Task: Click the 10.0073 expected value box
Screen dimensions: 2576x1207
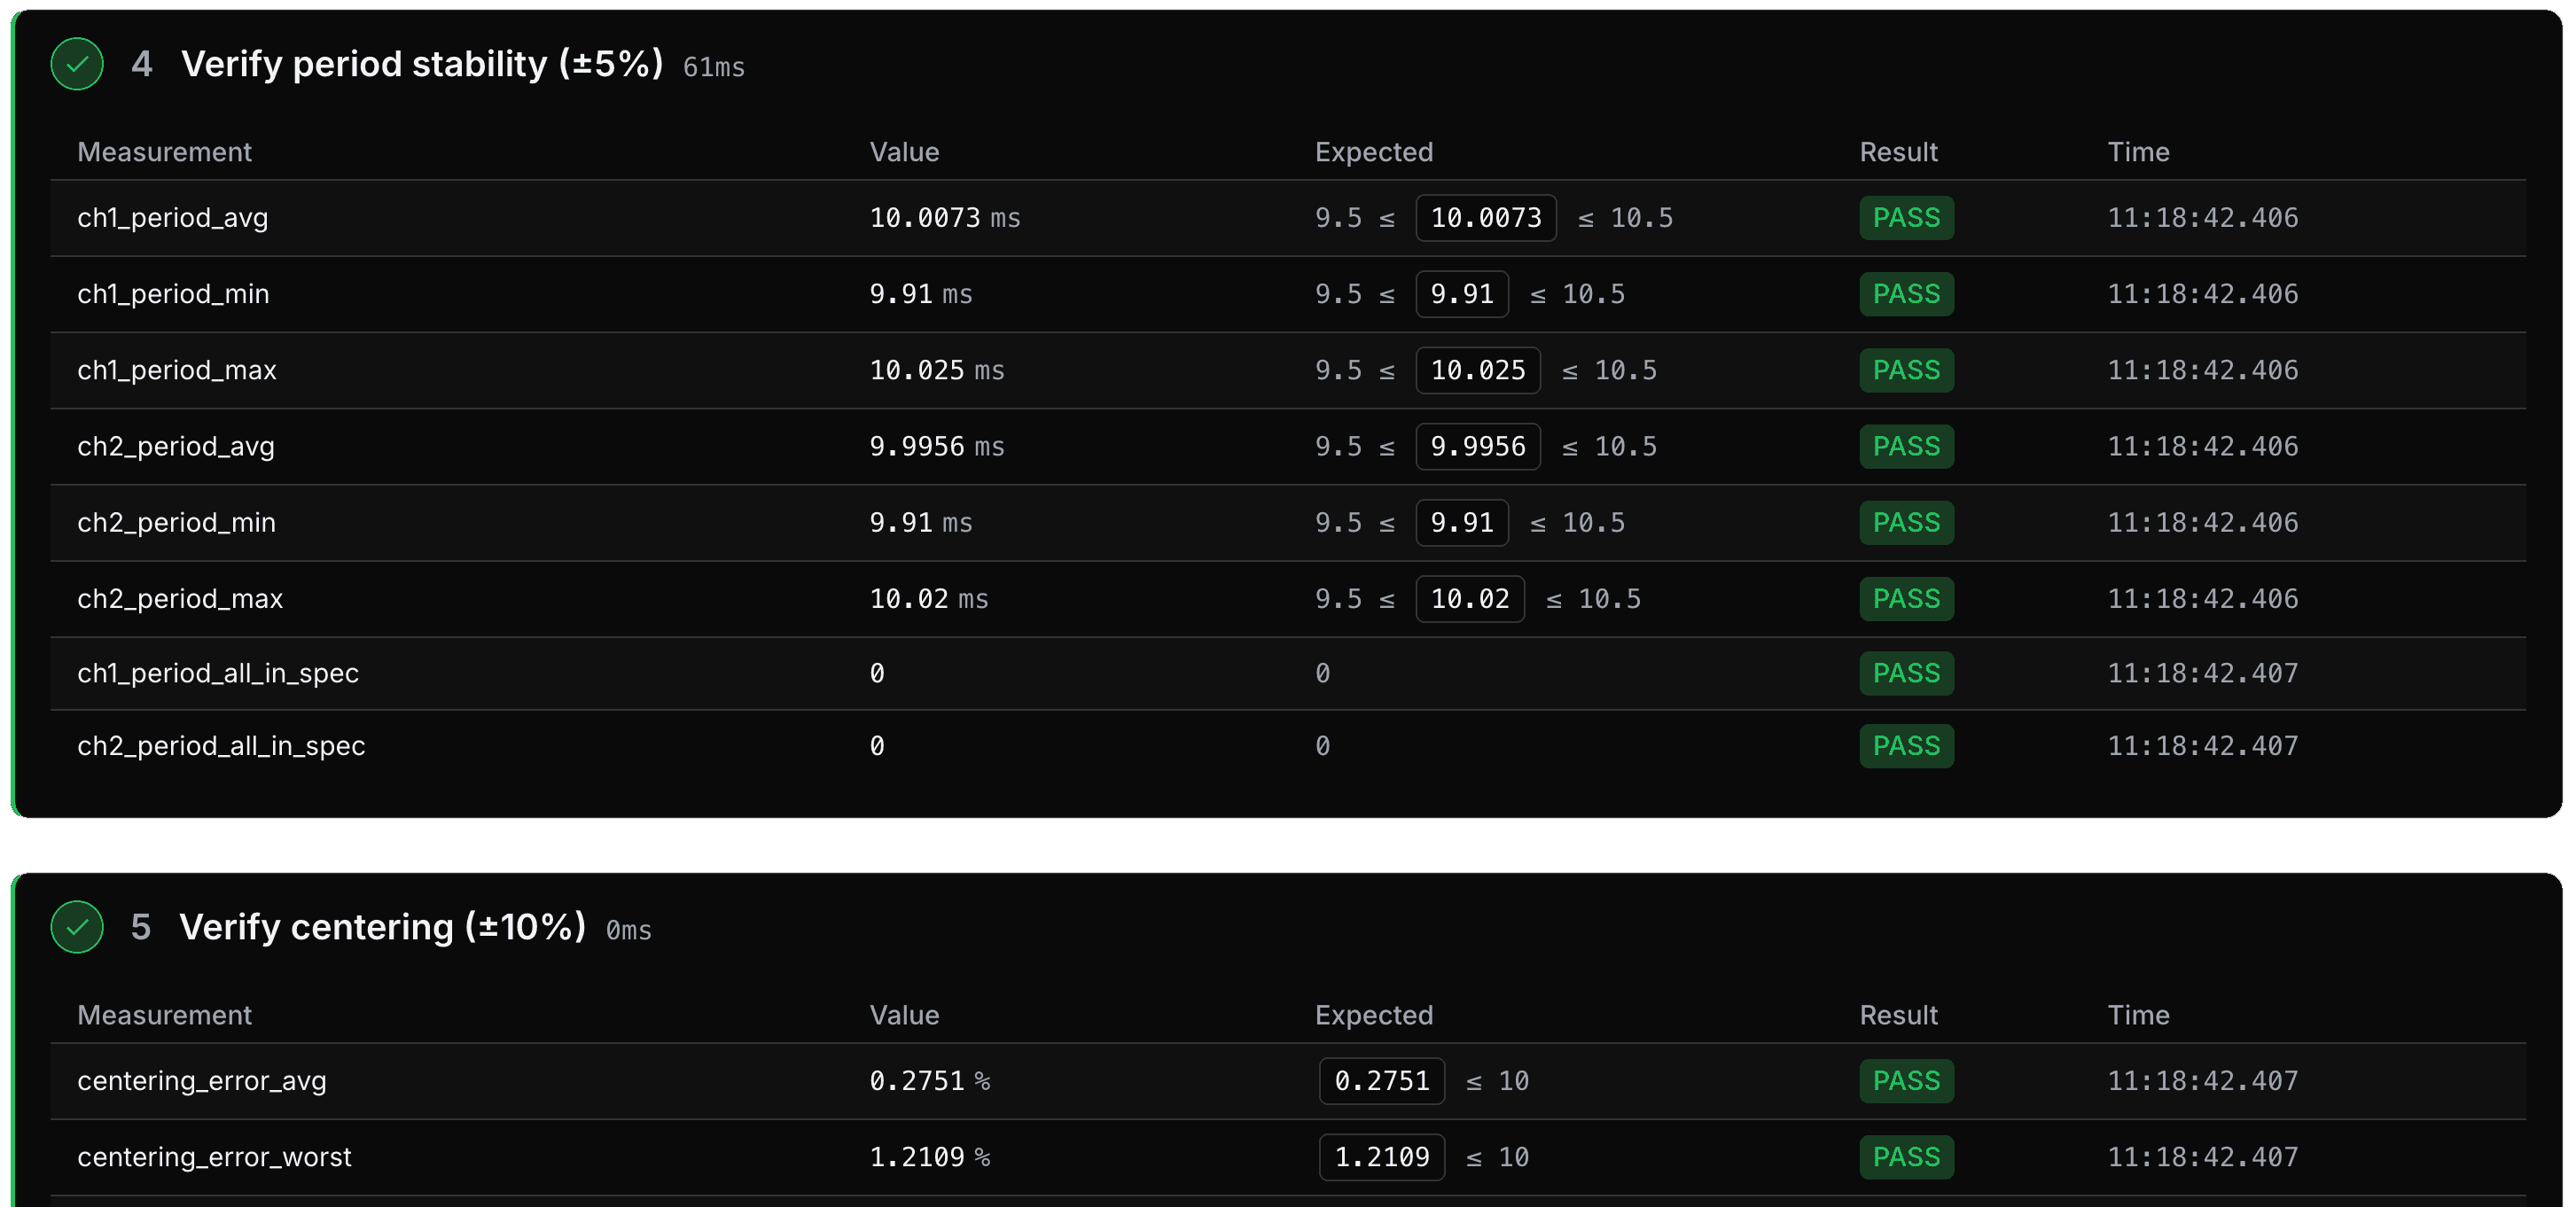Action: point(1486,218)
